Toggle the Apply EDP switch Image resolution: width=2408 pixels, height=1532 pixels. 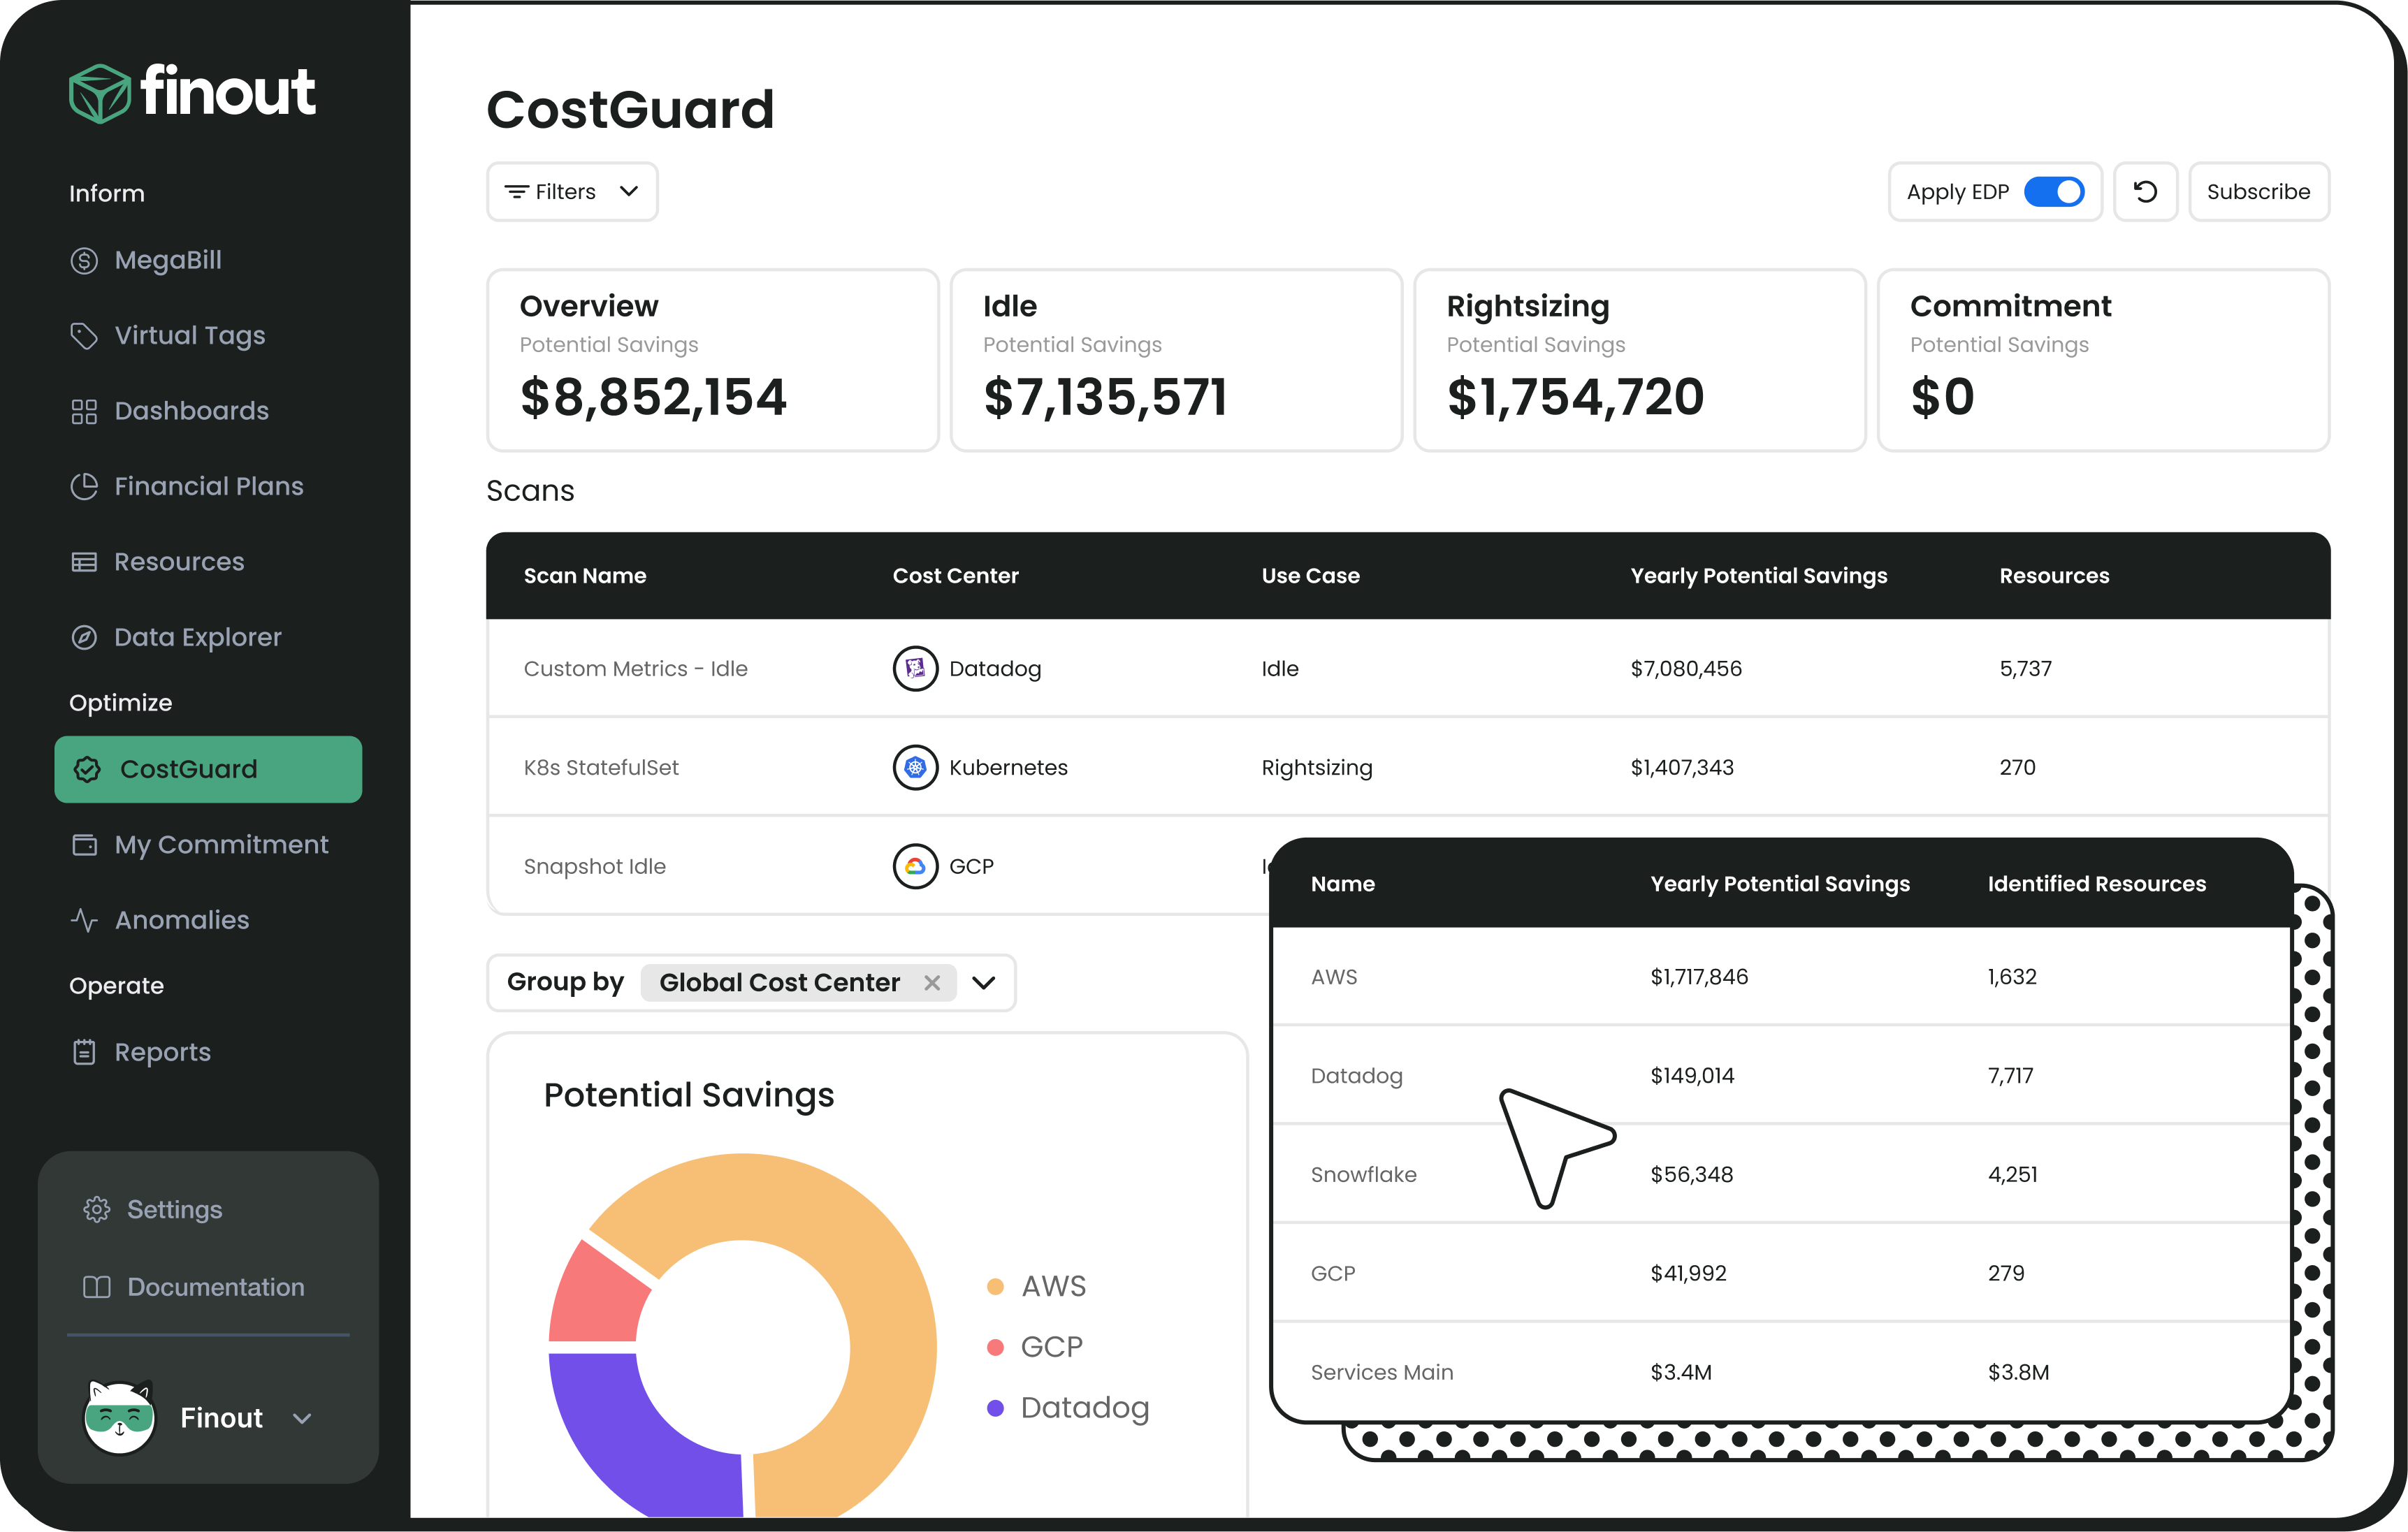pos(2054,192)
